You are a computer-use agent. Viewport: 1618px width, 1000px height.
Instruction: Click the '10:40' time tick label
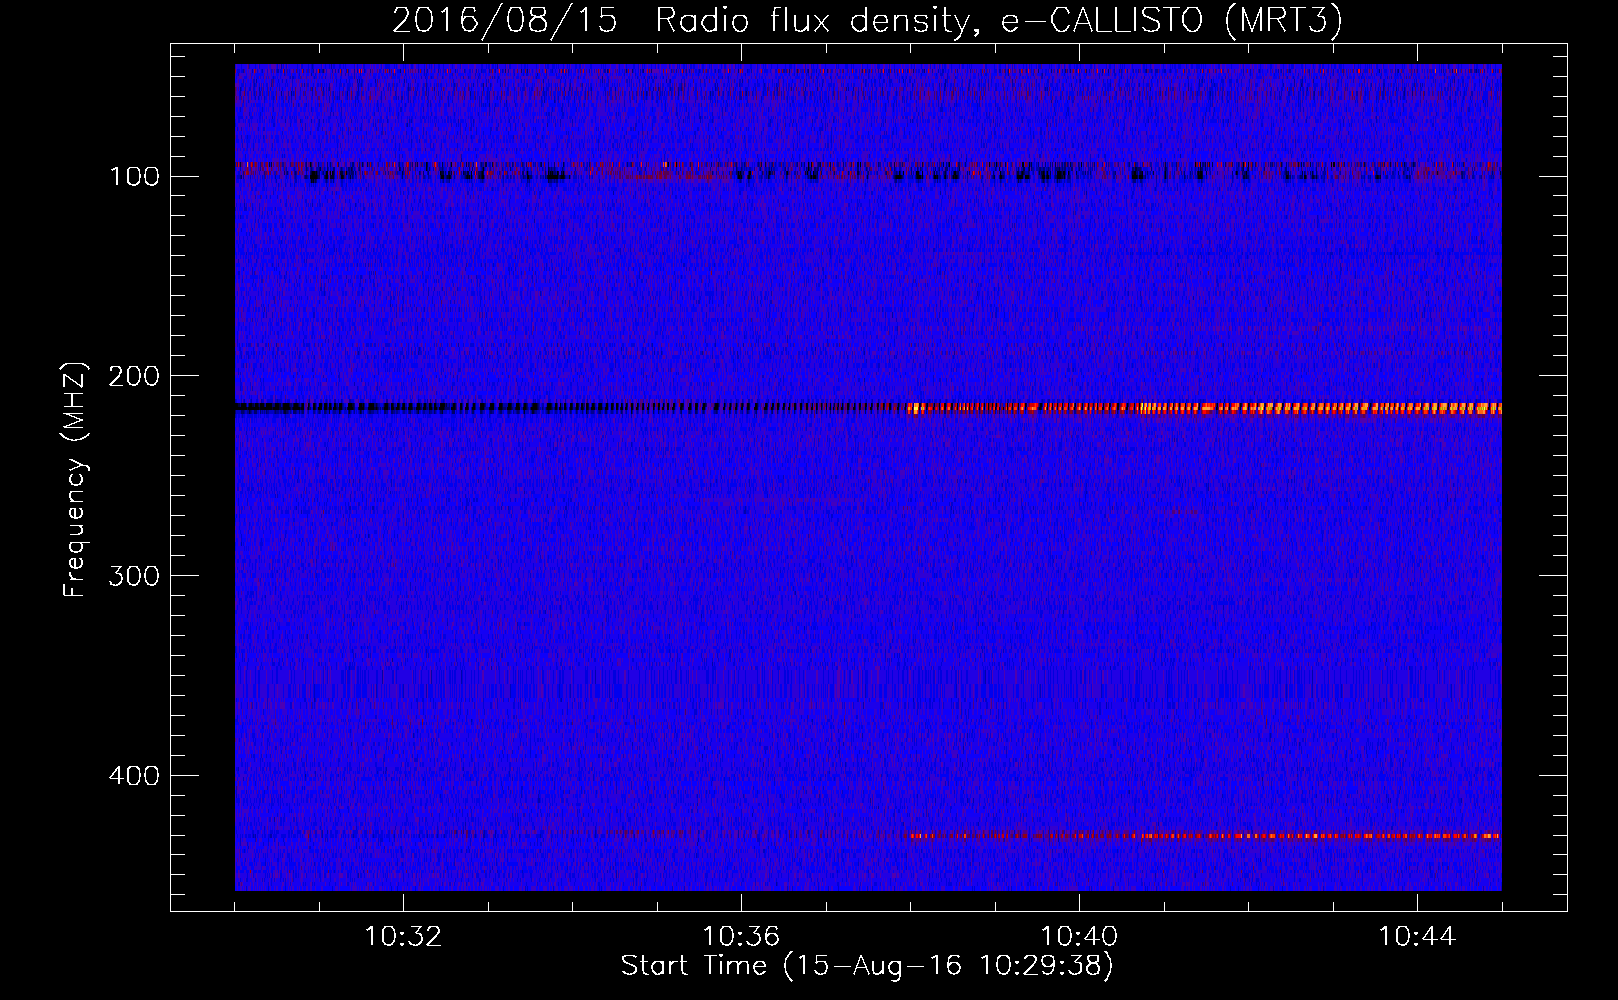[x=1079, y=937]
